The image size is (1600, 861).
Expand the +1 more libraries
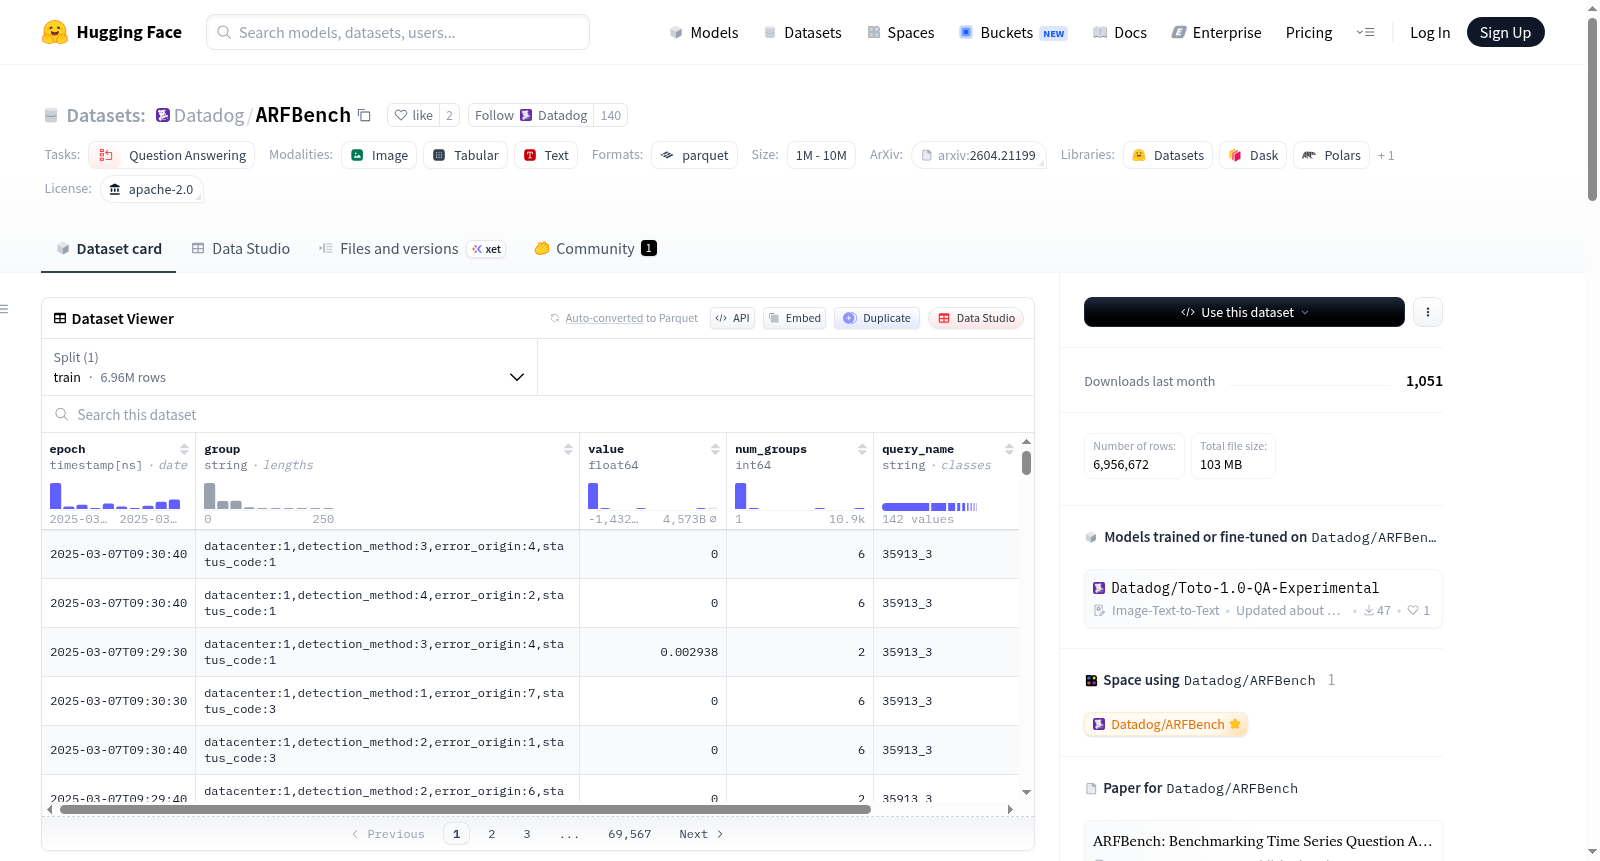(1386, 155)
